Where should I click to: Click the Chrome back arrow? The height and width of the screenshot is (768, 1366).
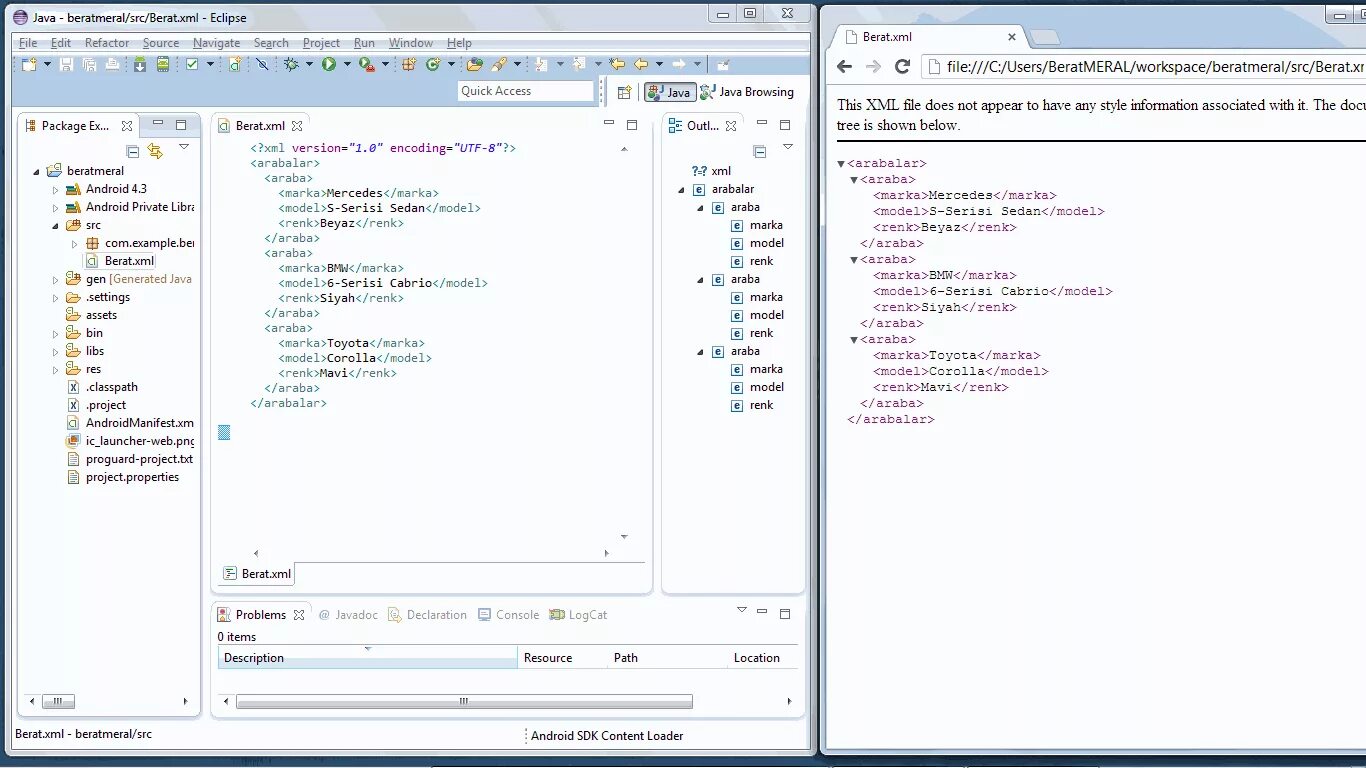[x=844, y=66]
